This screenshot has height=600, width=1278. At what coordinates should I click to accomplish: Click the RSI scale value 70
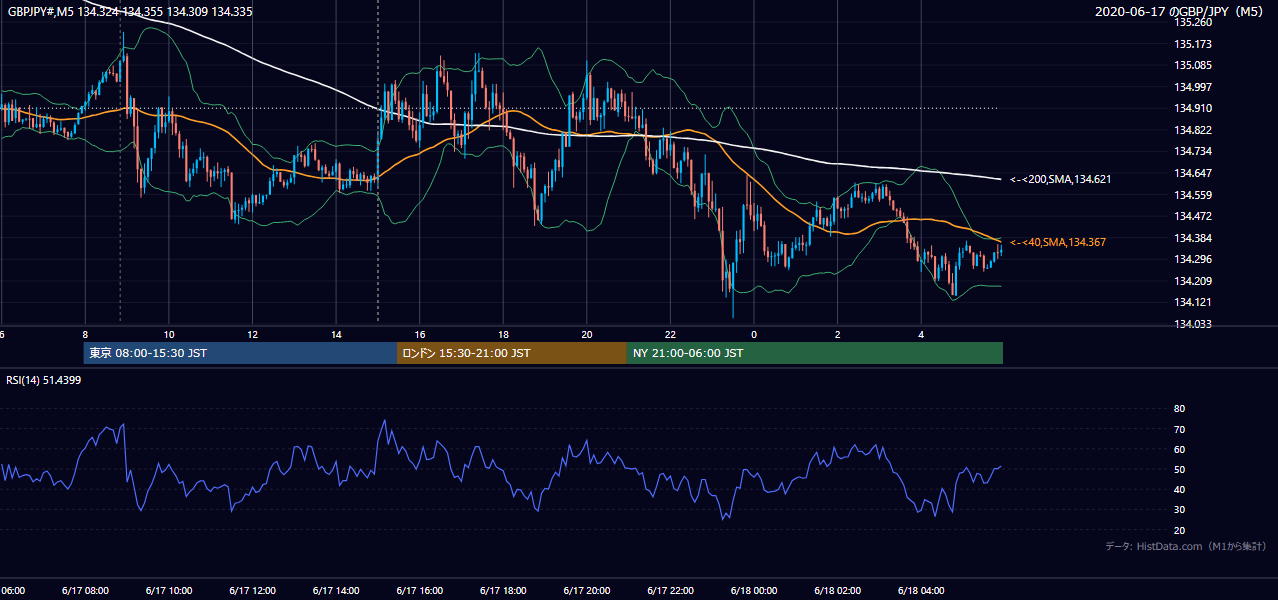pyautogui.click(x=1179, y=429)
